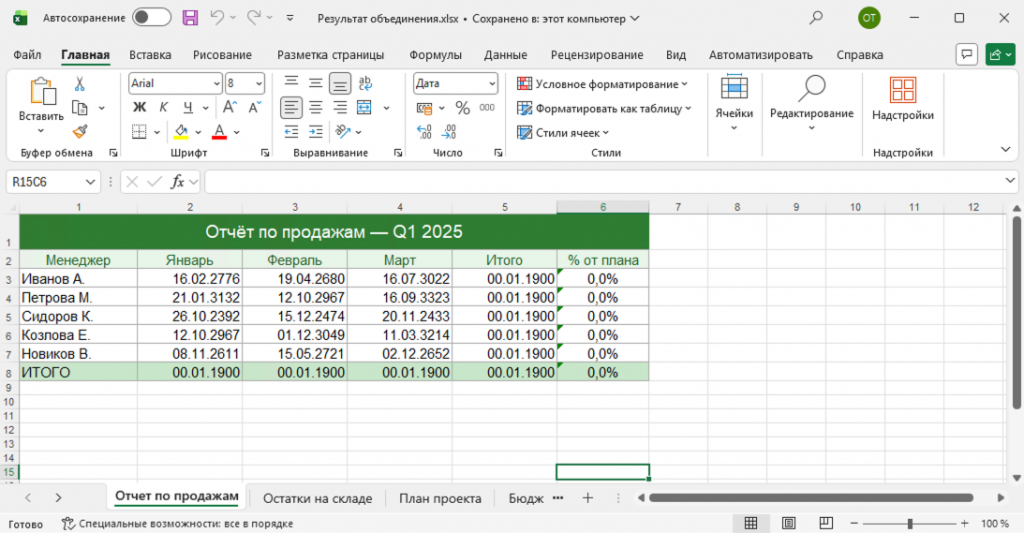Redo the last action
The height and width of the screenshot is (533, 1024).
pyautogui.click(x=254, y=18)
